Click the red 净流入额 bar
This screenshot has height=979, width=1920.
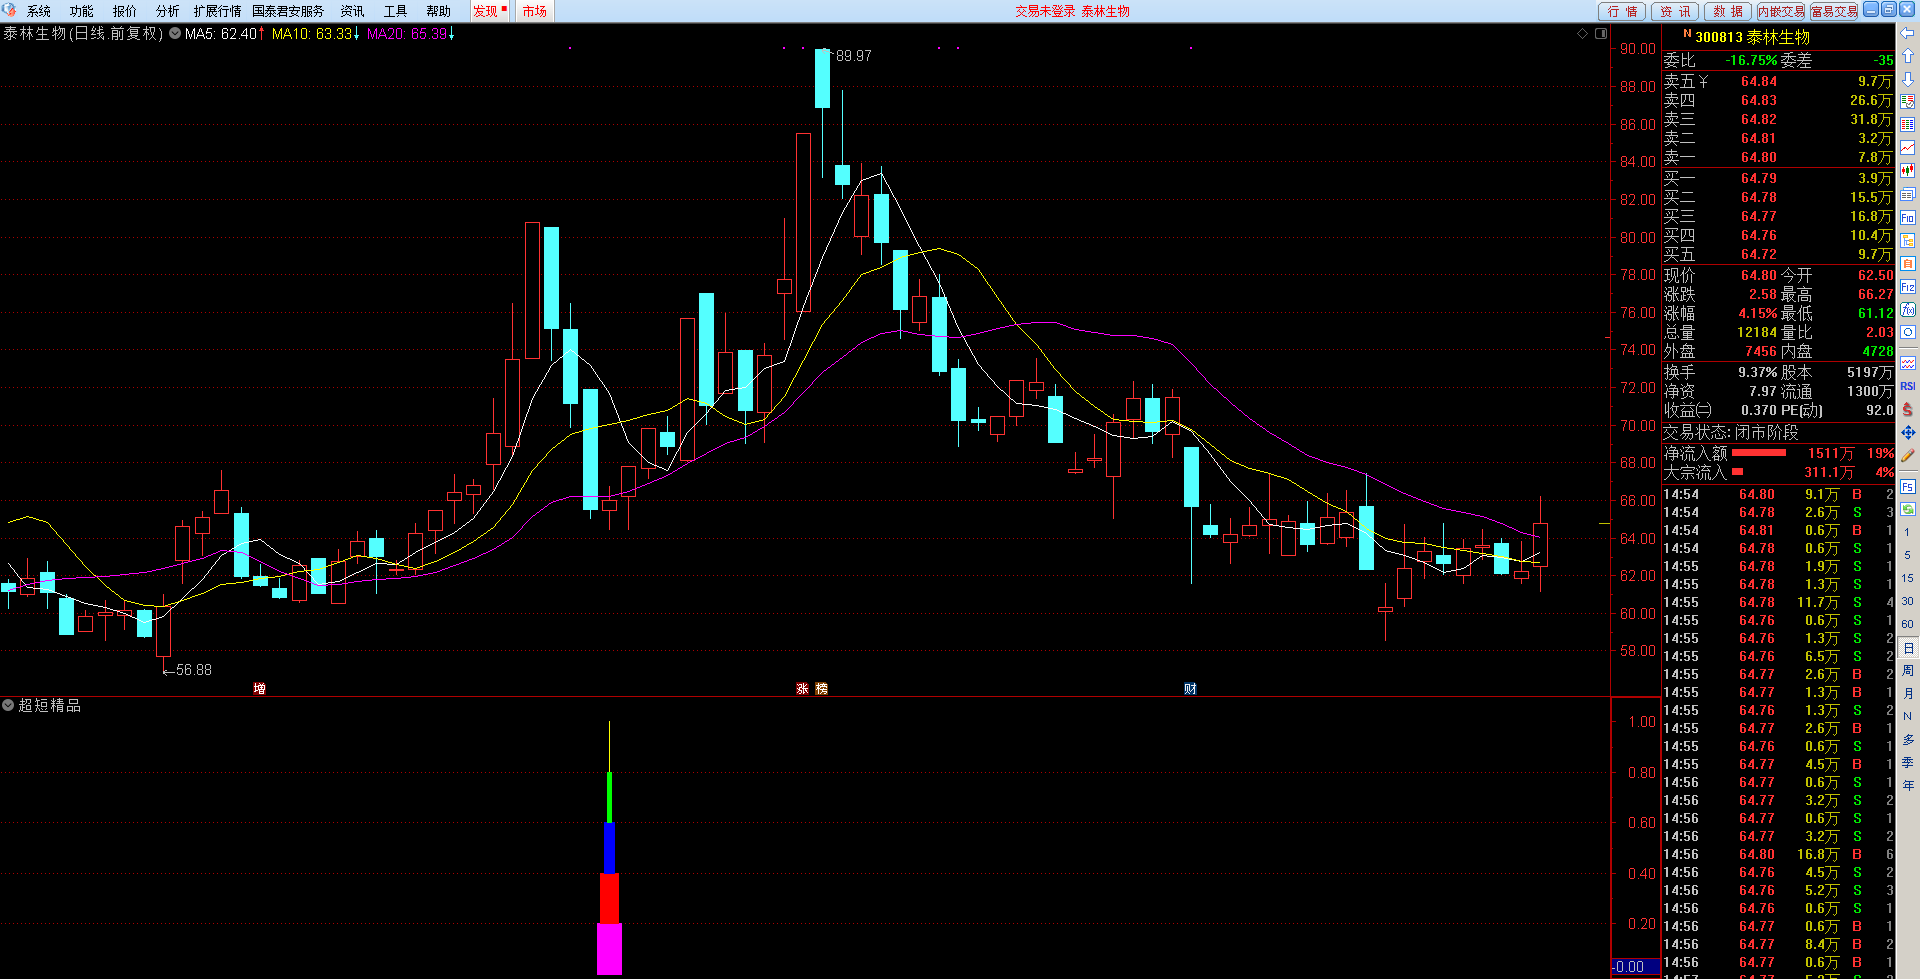coord(1758,453)
